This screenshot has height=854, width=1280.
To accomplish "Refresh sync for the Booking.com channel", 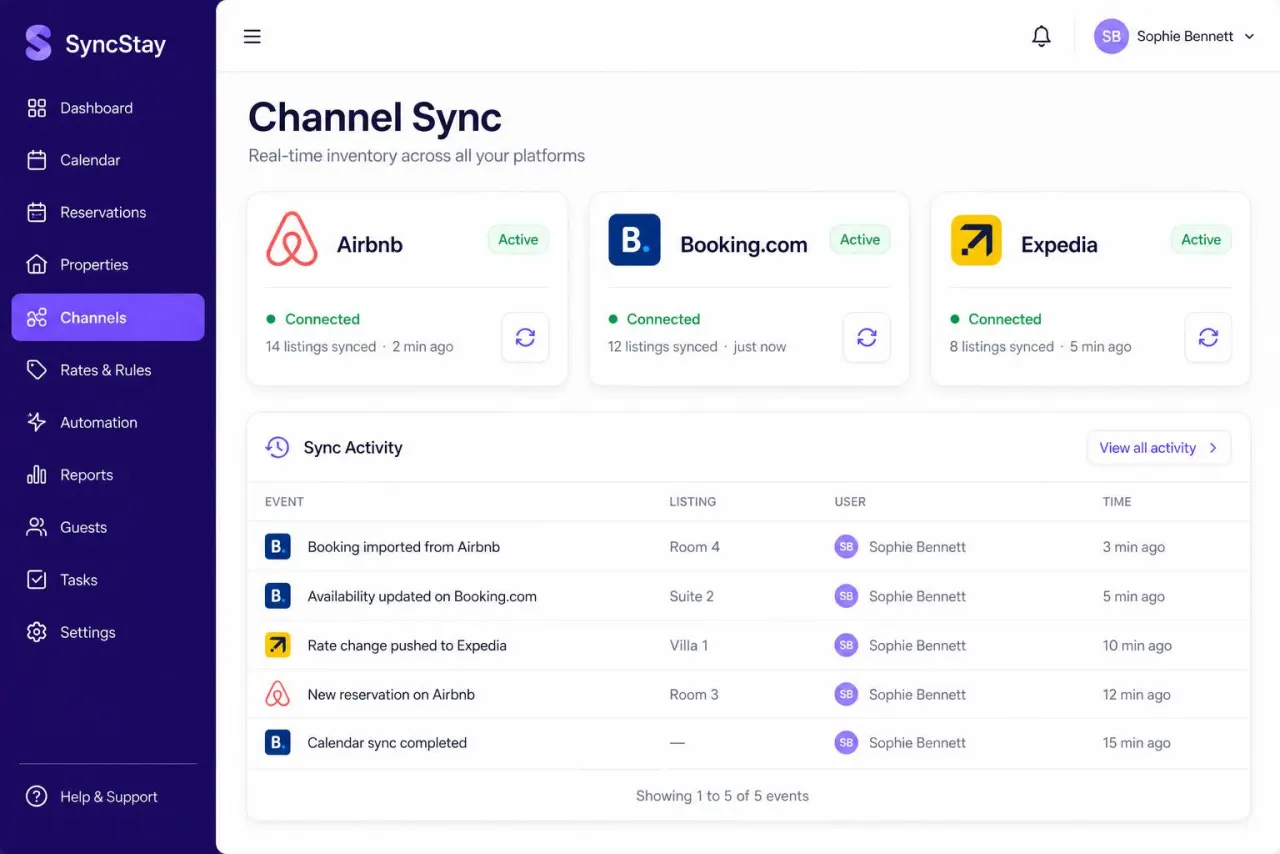I will (867, 337).
